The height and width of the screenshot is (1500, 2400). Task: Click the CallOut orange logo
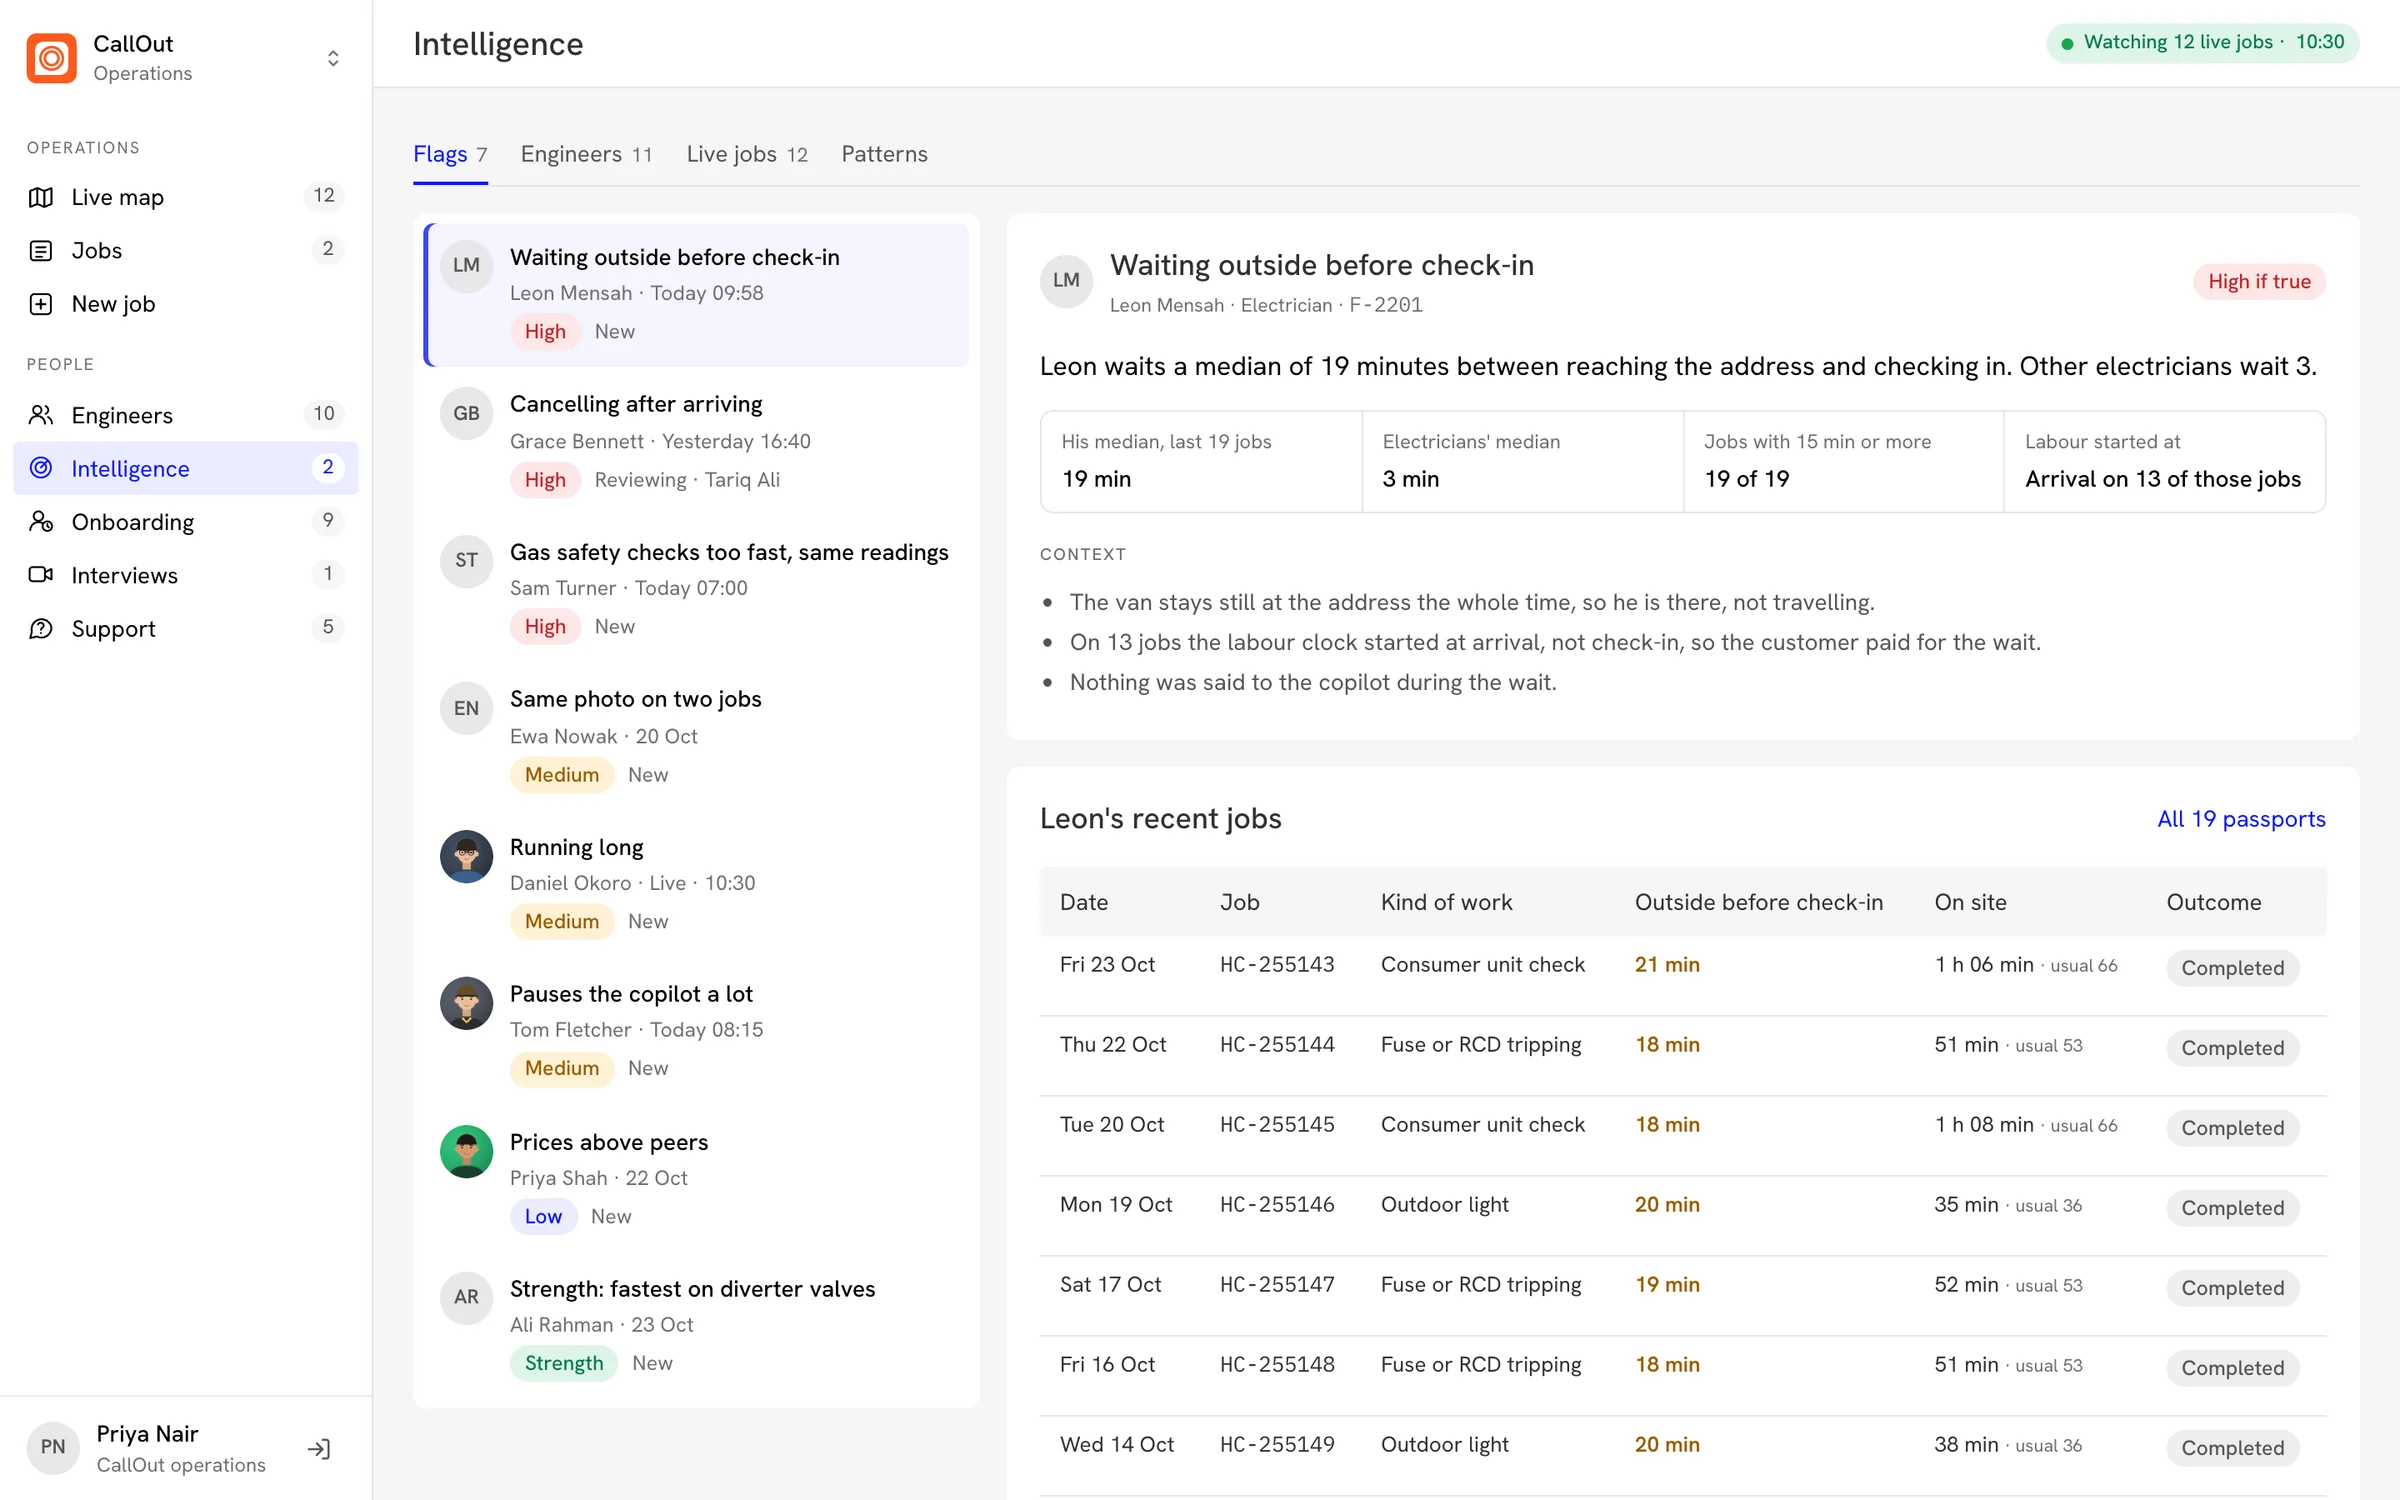tap(52, 58)
